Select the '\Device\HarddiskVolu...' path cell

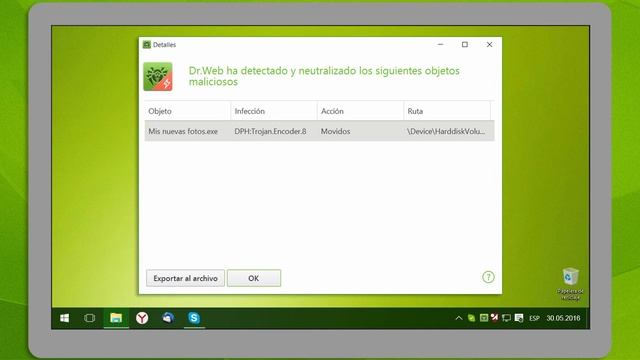446,131
